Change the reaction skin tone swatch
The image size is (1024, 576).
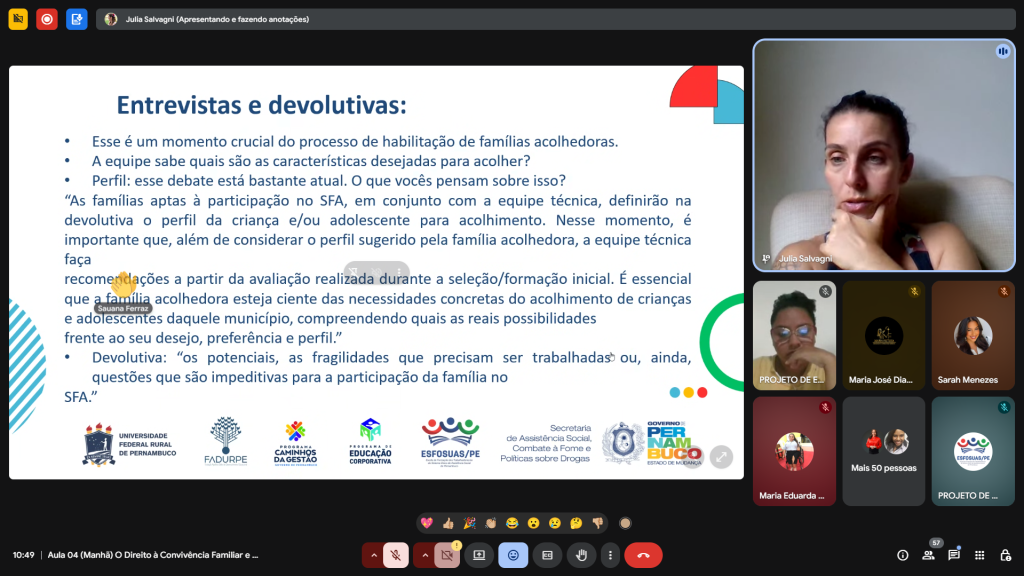[625, 522]
